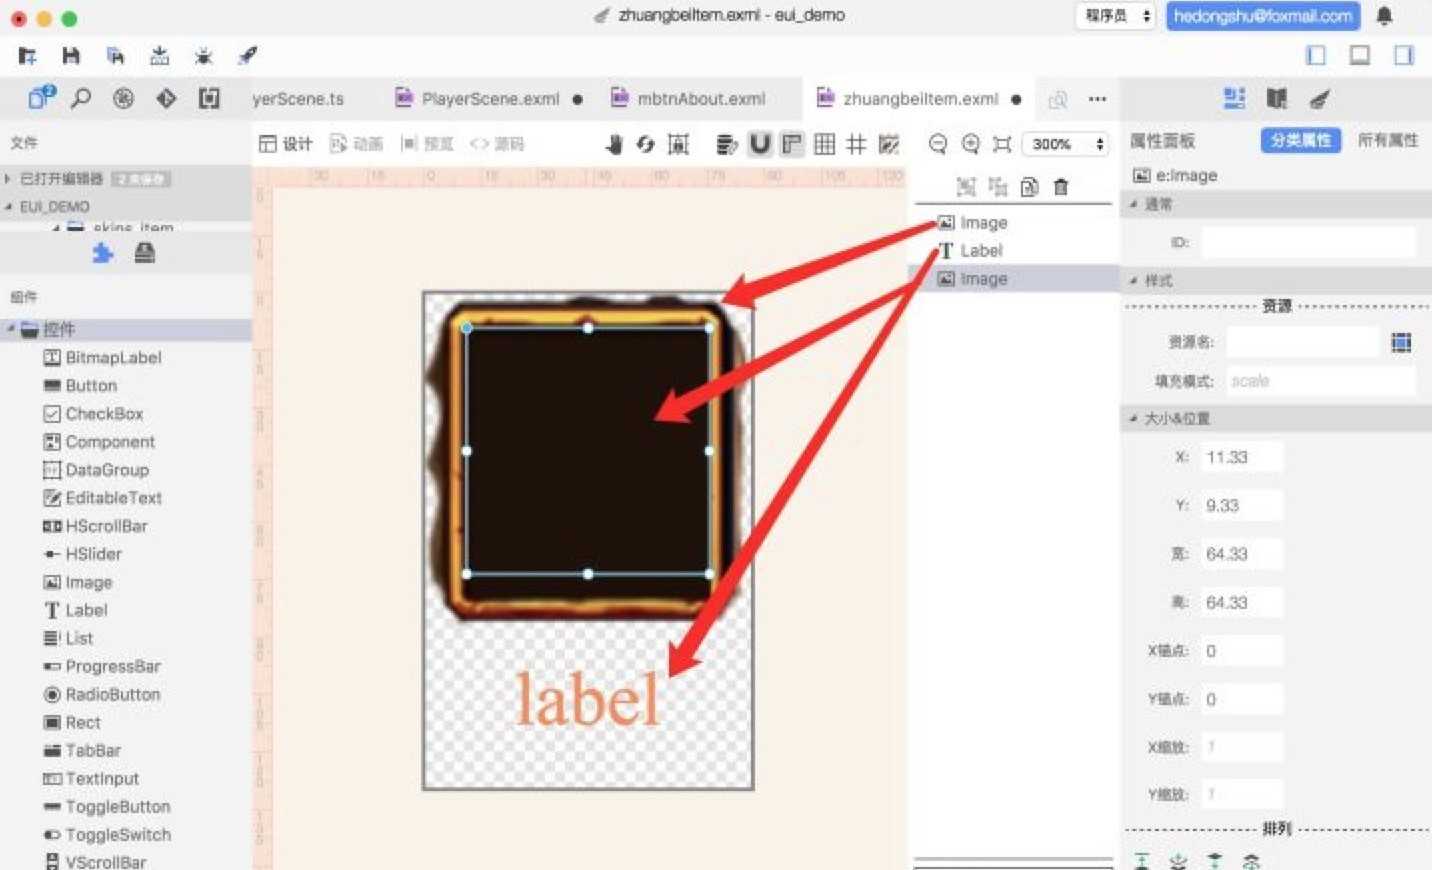This screenshot has height=870, width=1432.
Task: Open the 填充模式 scale dropdown
Action: point(1320,381)
